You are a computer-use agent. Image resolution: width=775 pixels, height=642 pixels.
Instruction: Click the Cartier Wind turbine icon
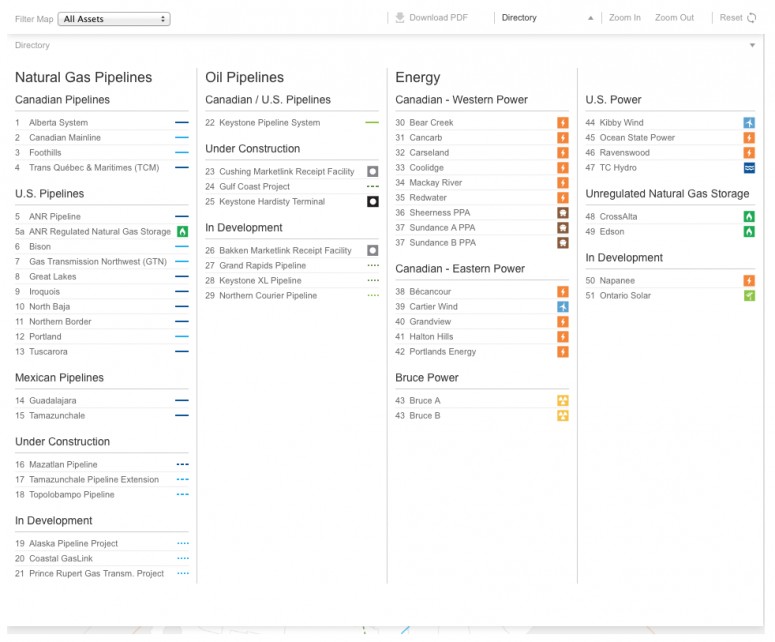[x=562, y=306]
